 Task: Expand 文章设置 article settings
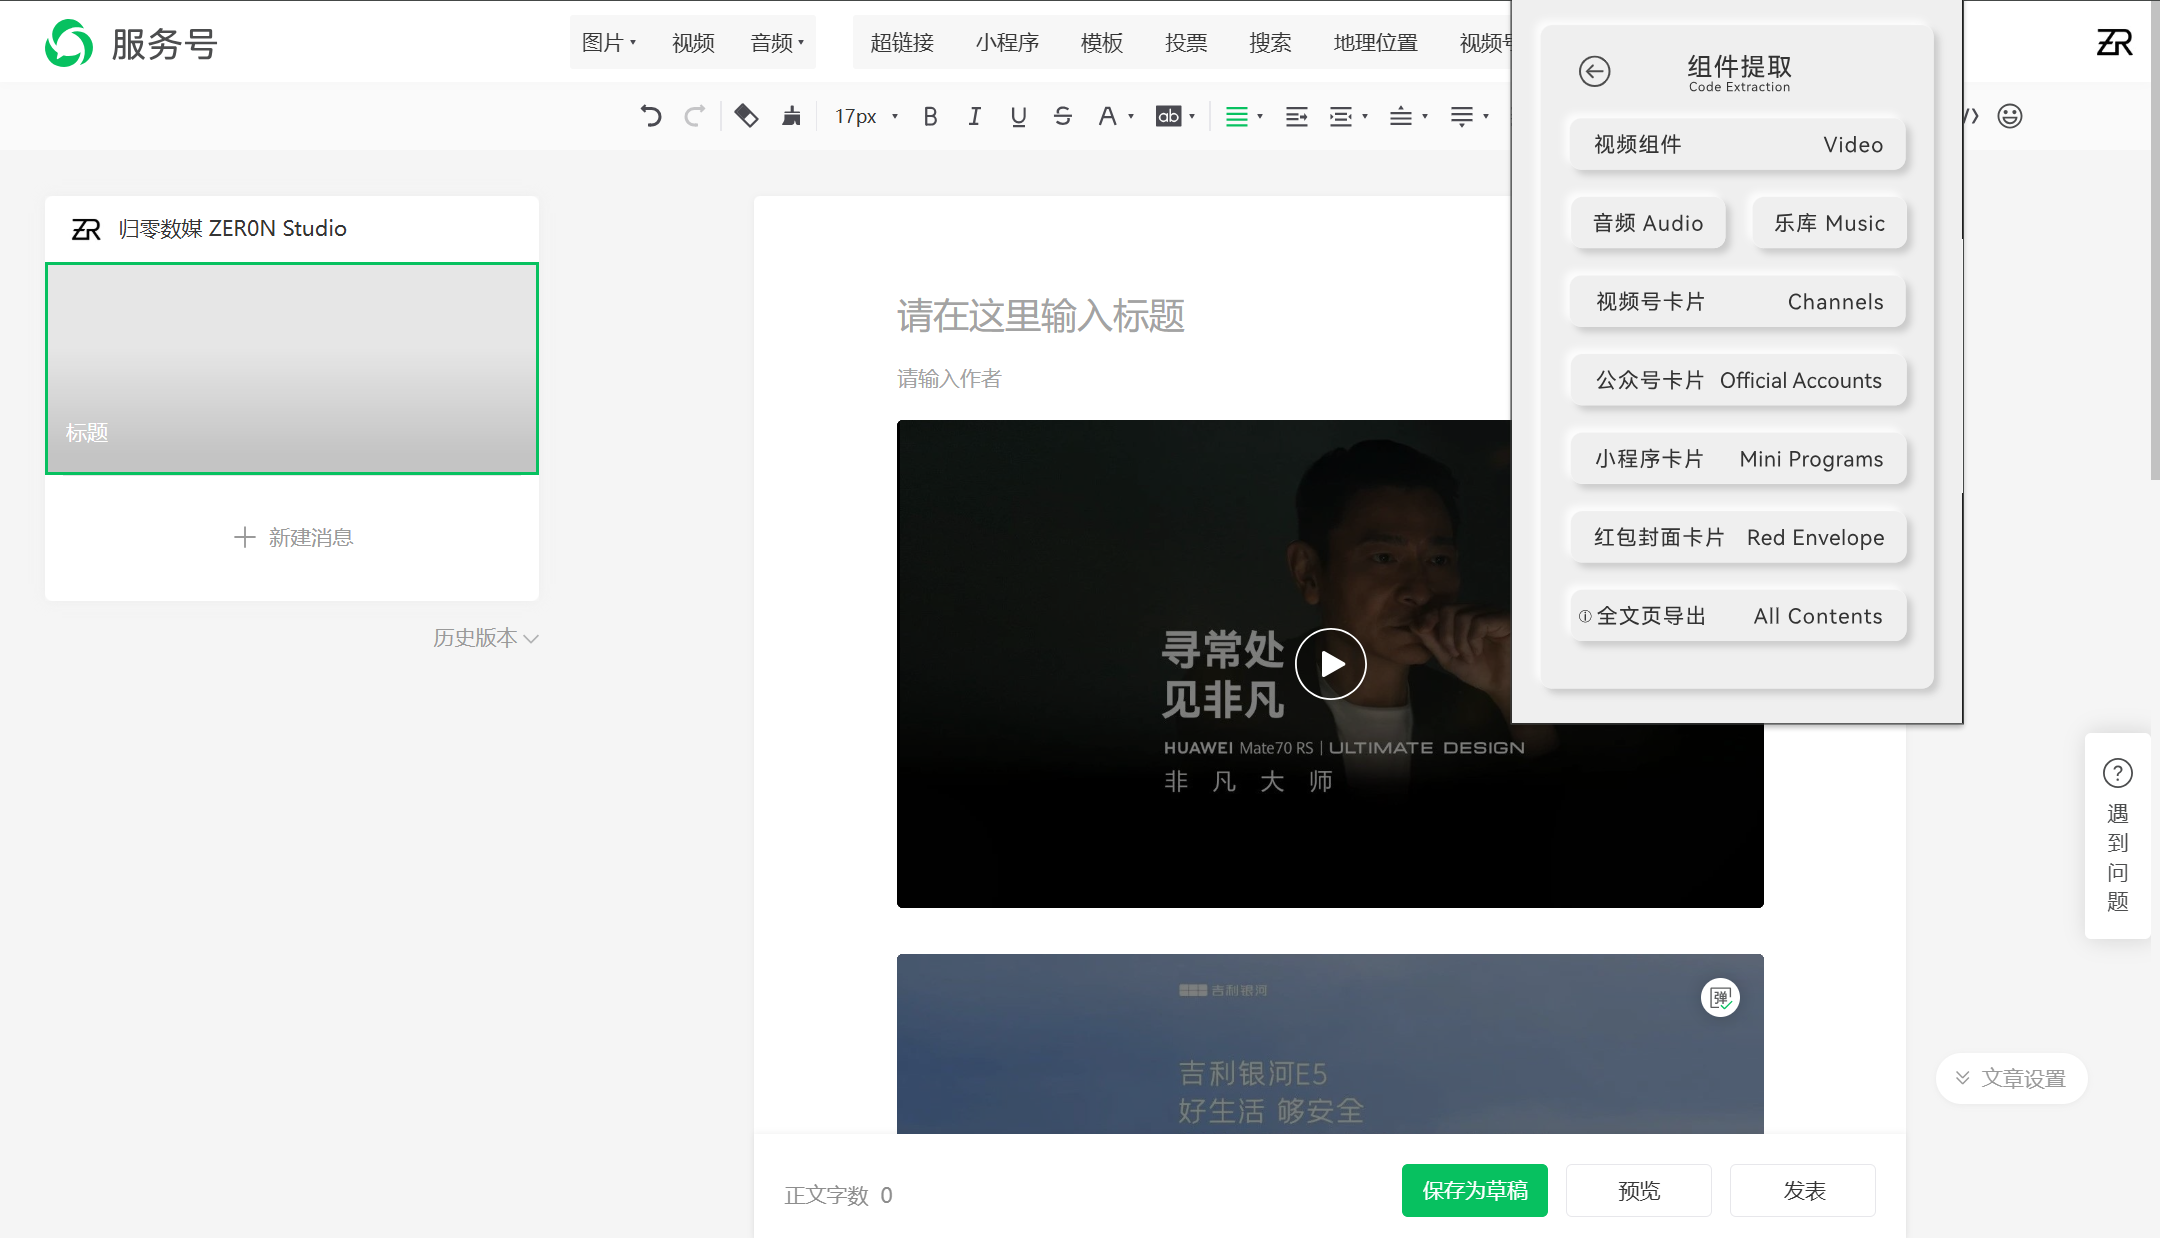point(2012,1078)
